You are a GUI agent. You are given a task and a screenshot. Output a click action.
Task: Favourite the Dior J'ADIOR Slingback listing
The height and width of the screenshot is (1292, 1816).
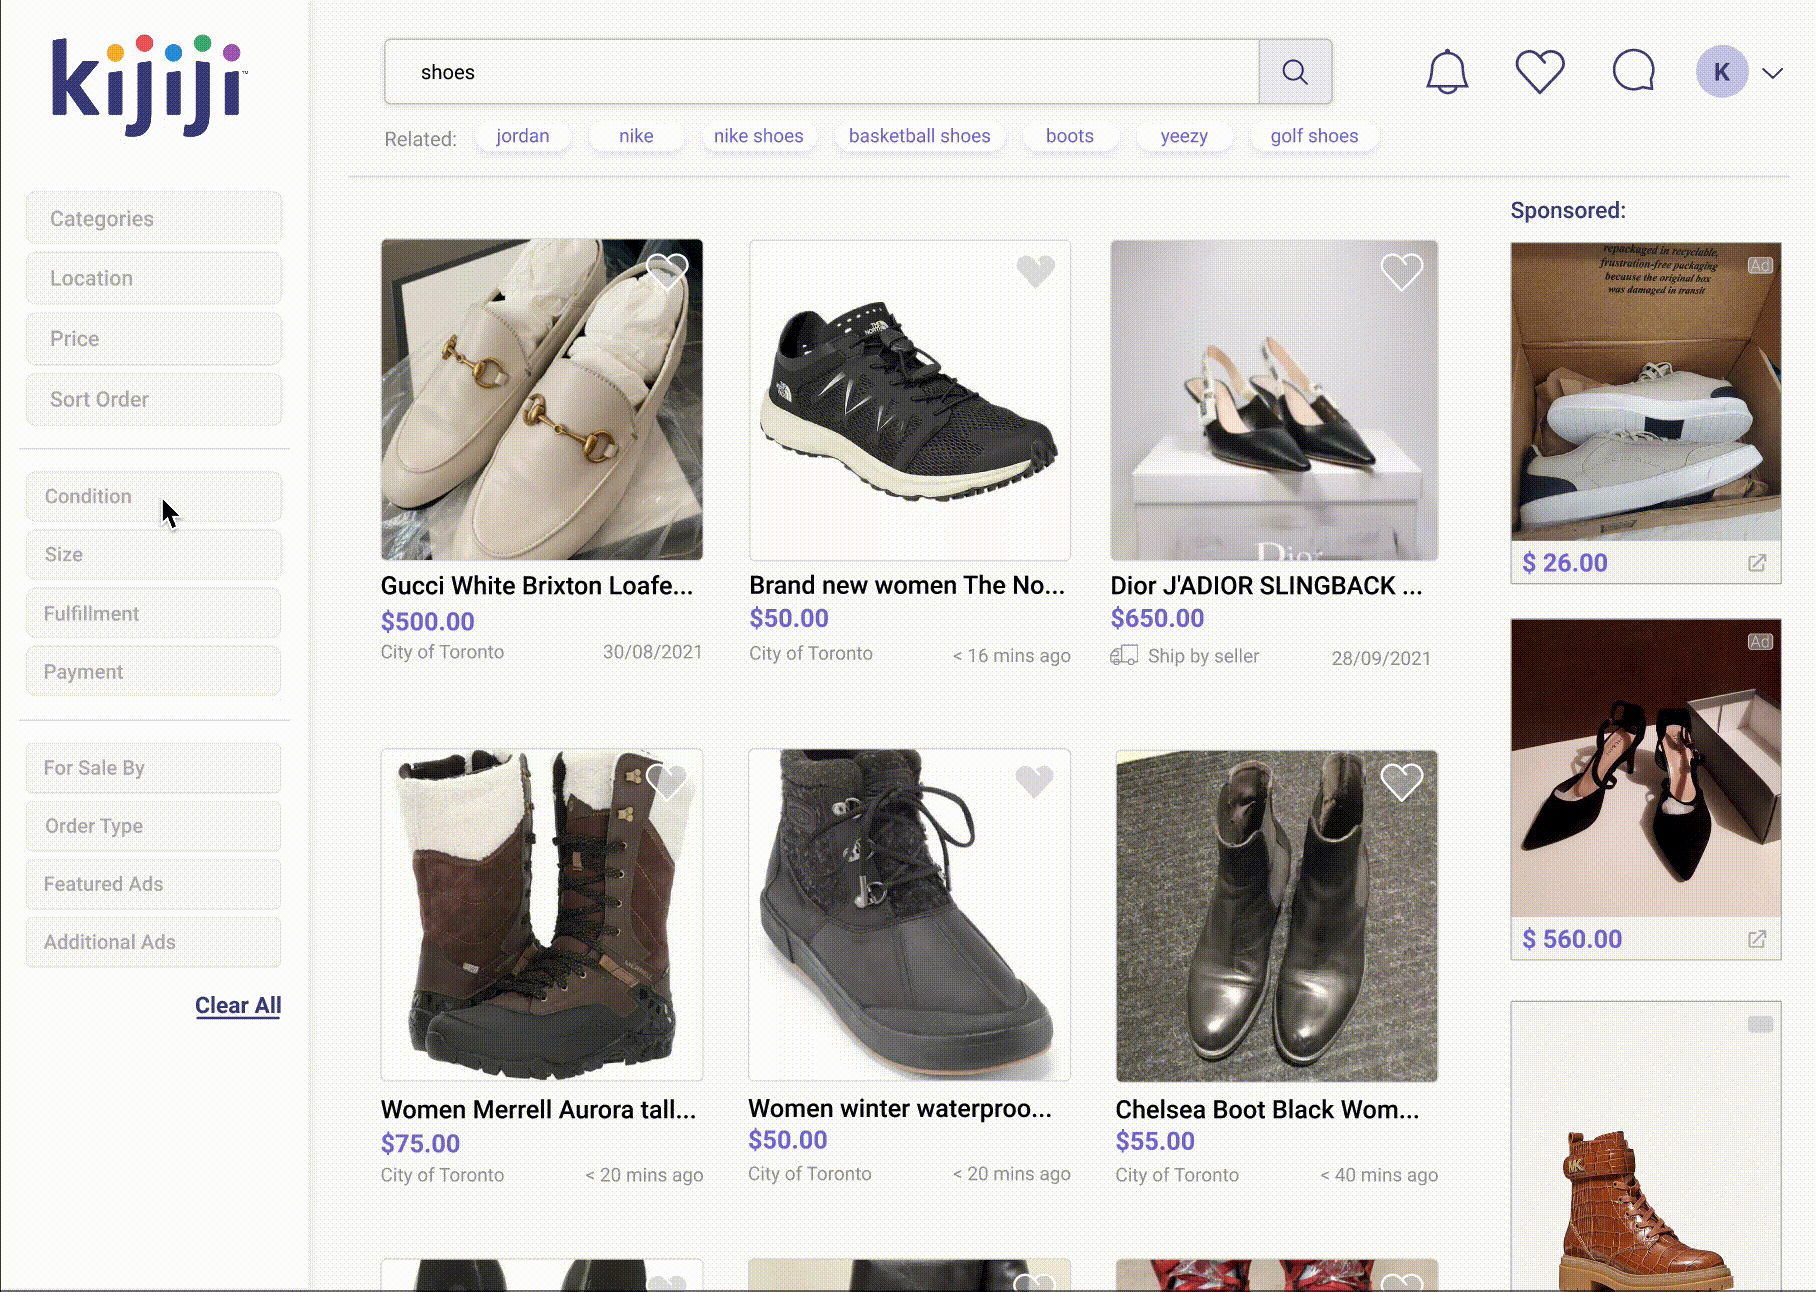pyautogui.click(x=1401, y=271)
